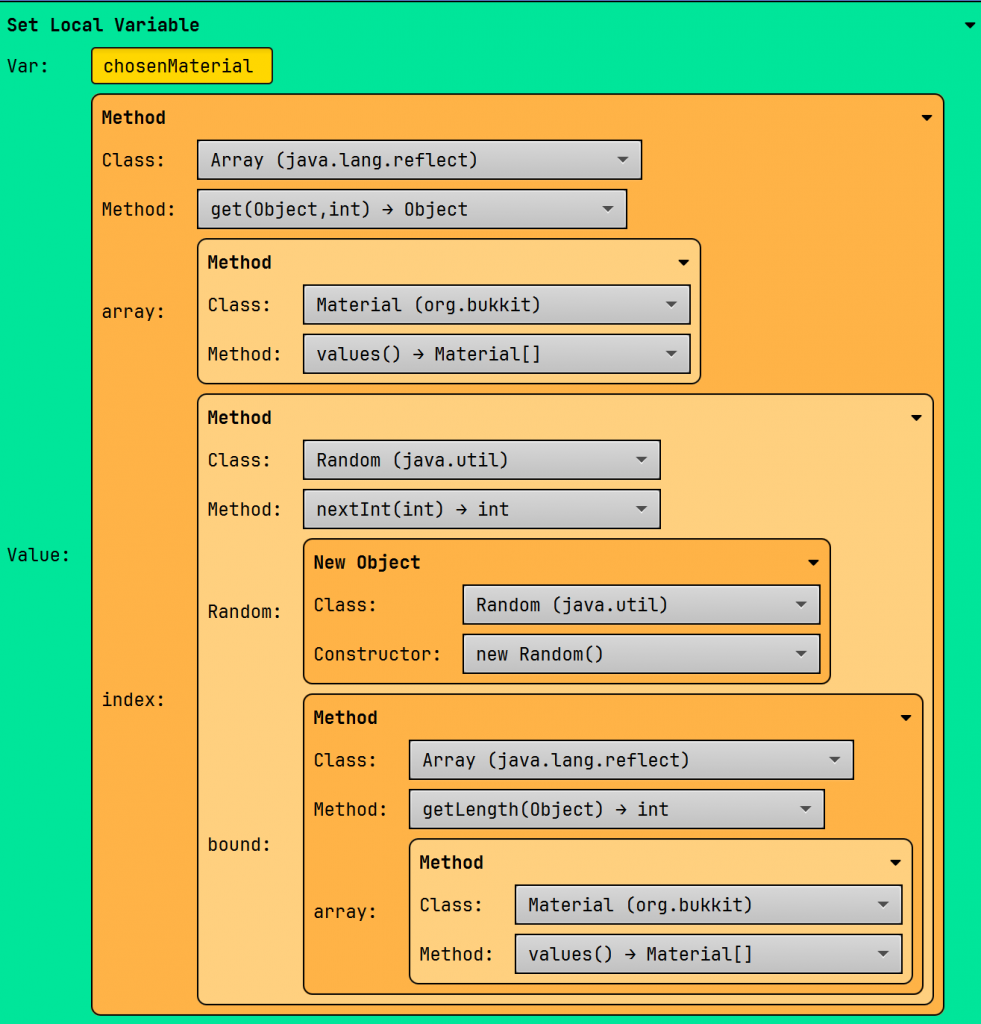Open the get(Object,int) → Object method dropdown
The height and width of the screenshot is (1024, 981).
coord(411,209)
